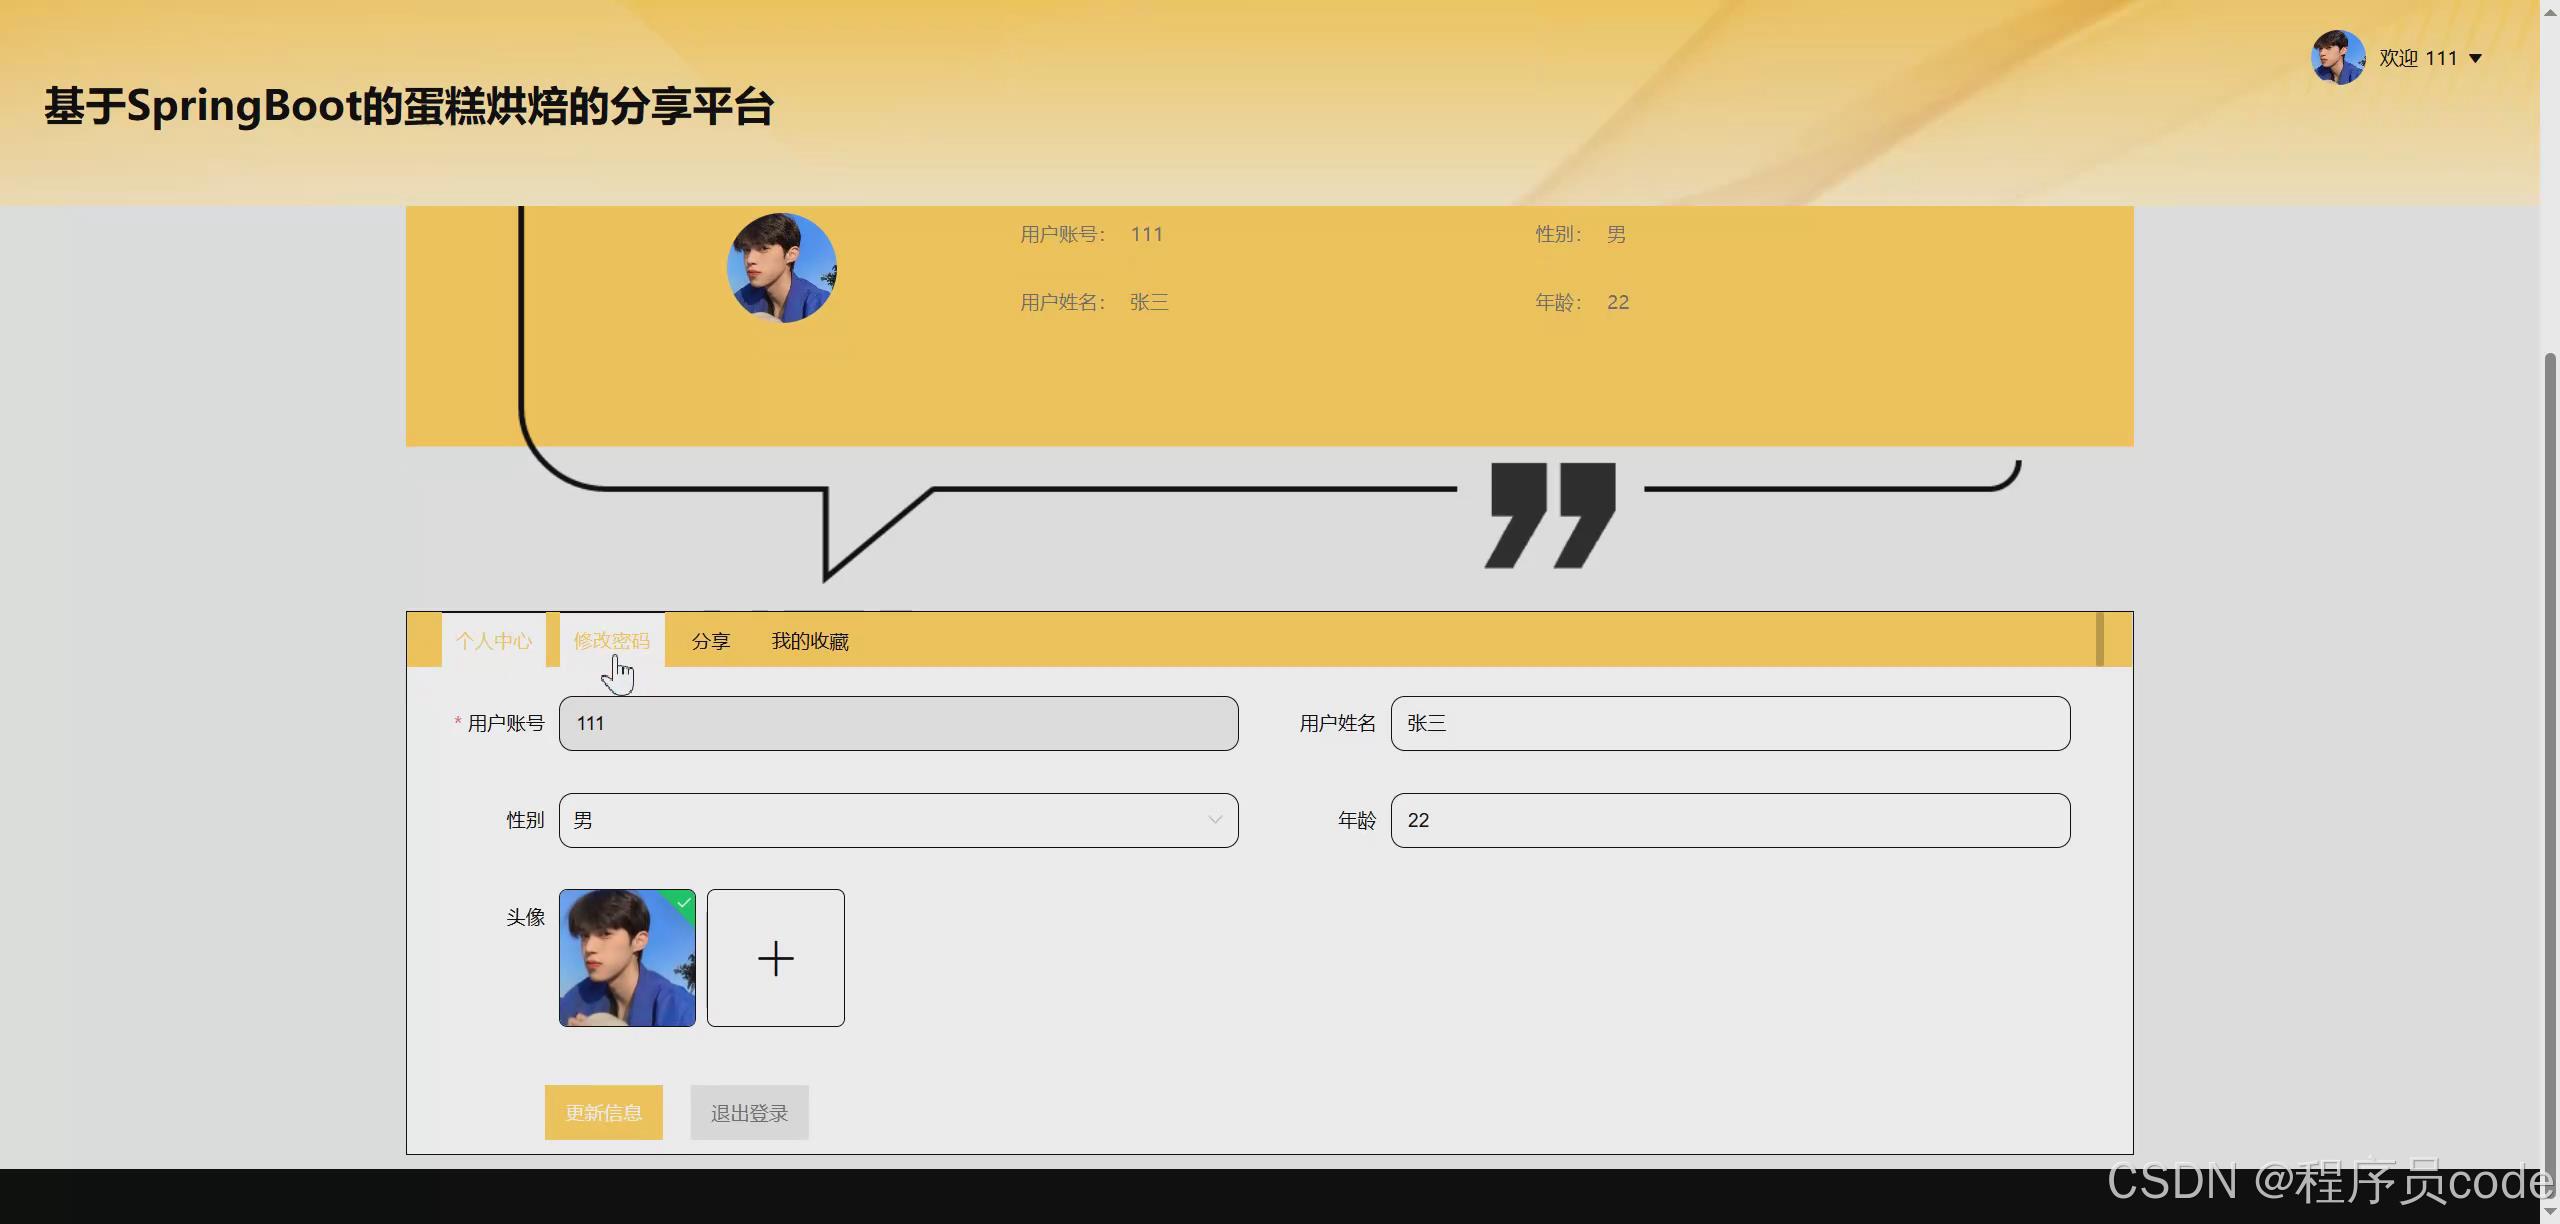Click the 用户姓名 input showing 张三
The width and height of the screenshot is (2560, 1224).
tap(1729, 723)
